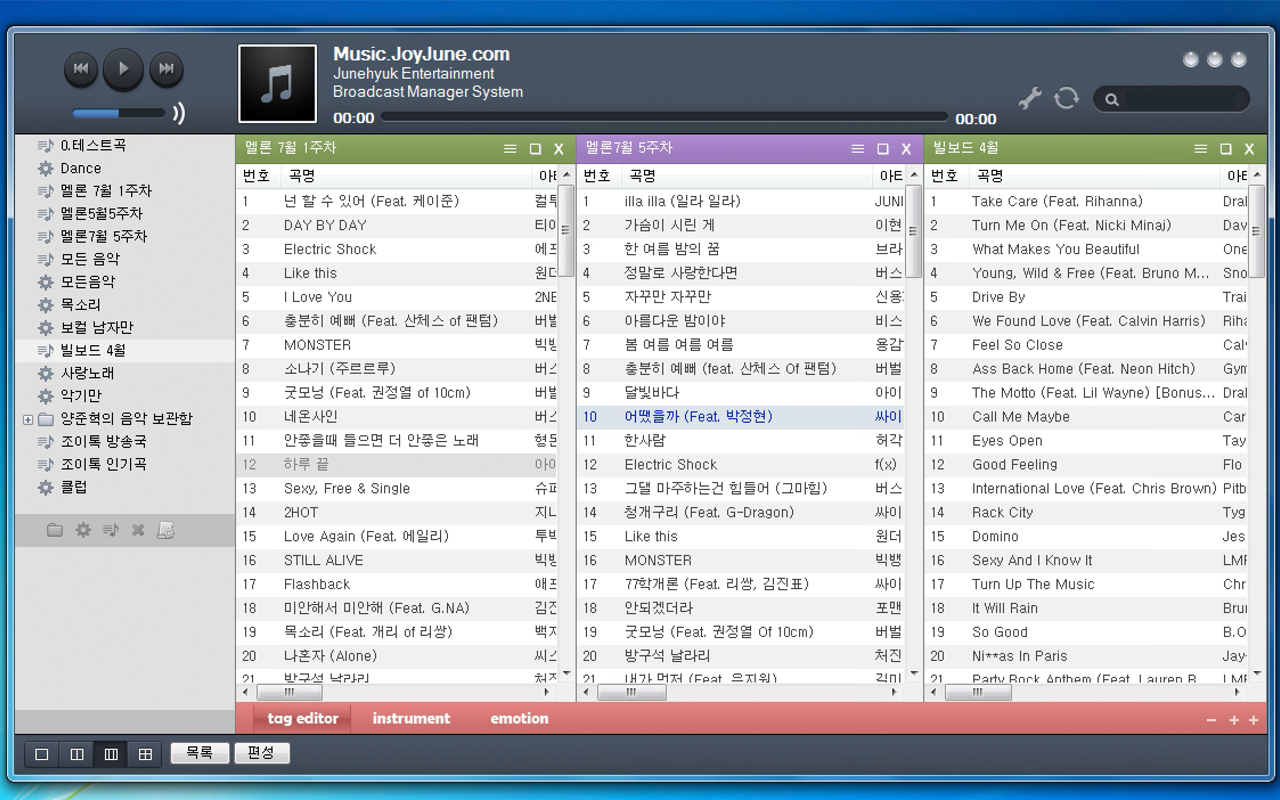Switch to the instrument tab

coord(411,718)
